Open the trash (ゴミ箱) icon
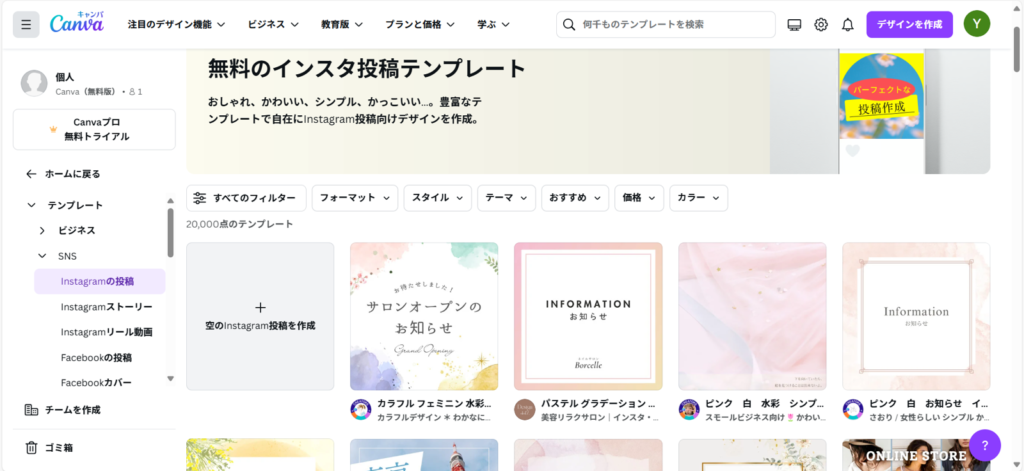Image resolution: width=1024 pixels, height=471 pixels. 32,447
